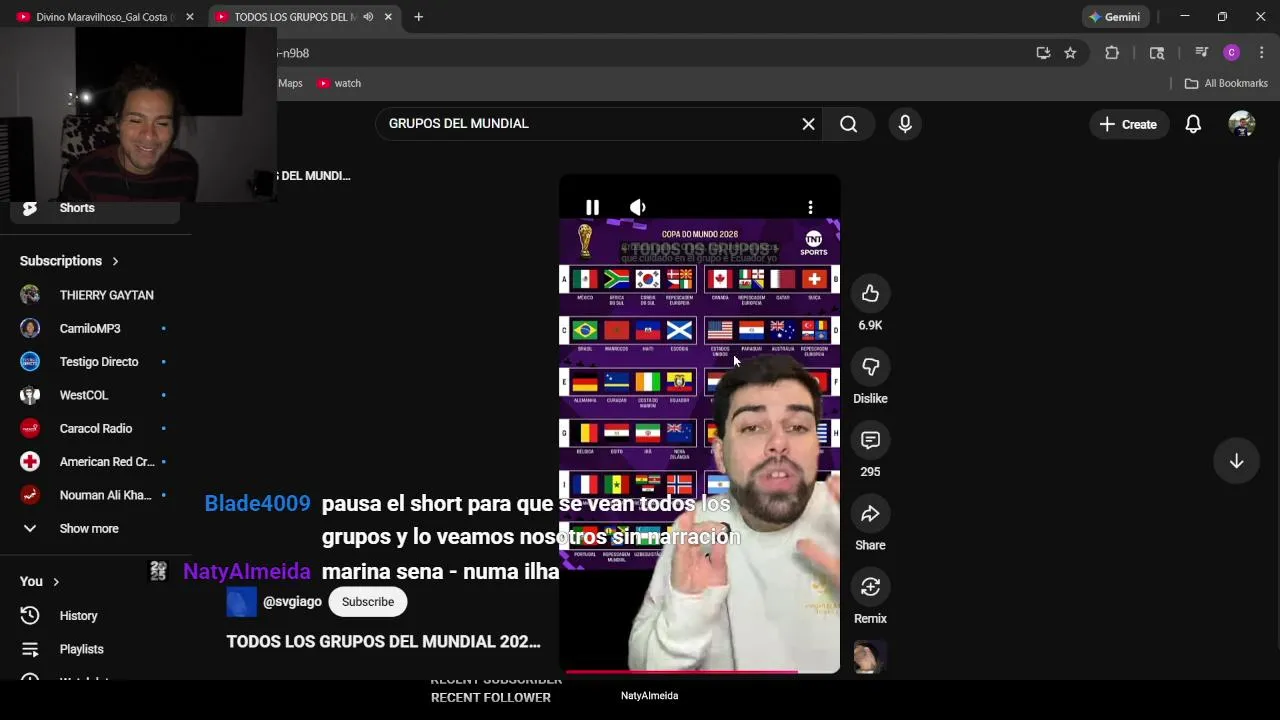Subscribe to @svgiago channel
Viewport: 1280px width, 720px height.
tap(368, 602)
